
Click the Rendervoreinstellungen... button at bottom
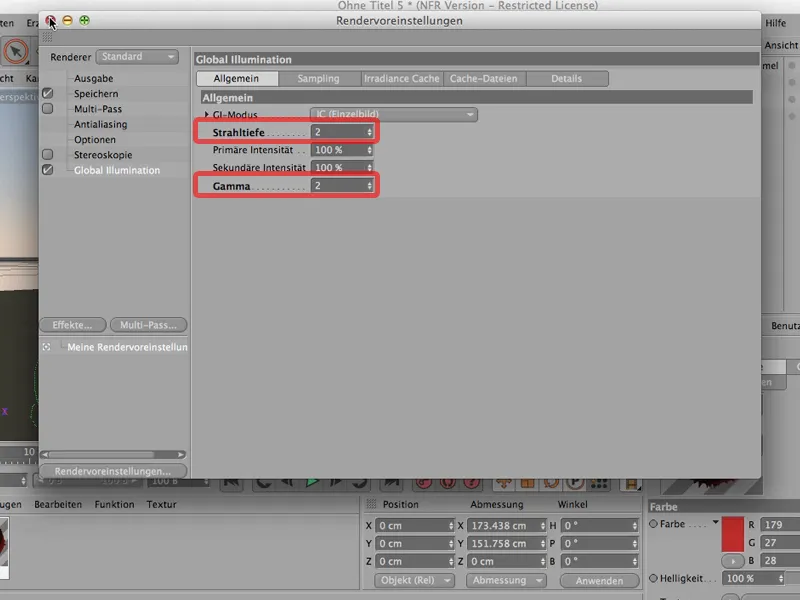pyautogui.click(x=113, y=471)
